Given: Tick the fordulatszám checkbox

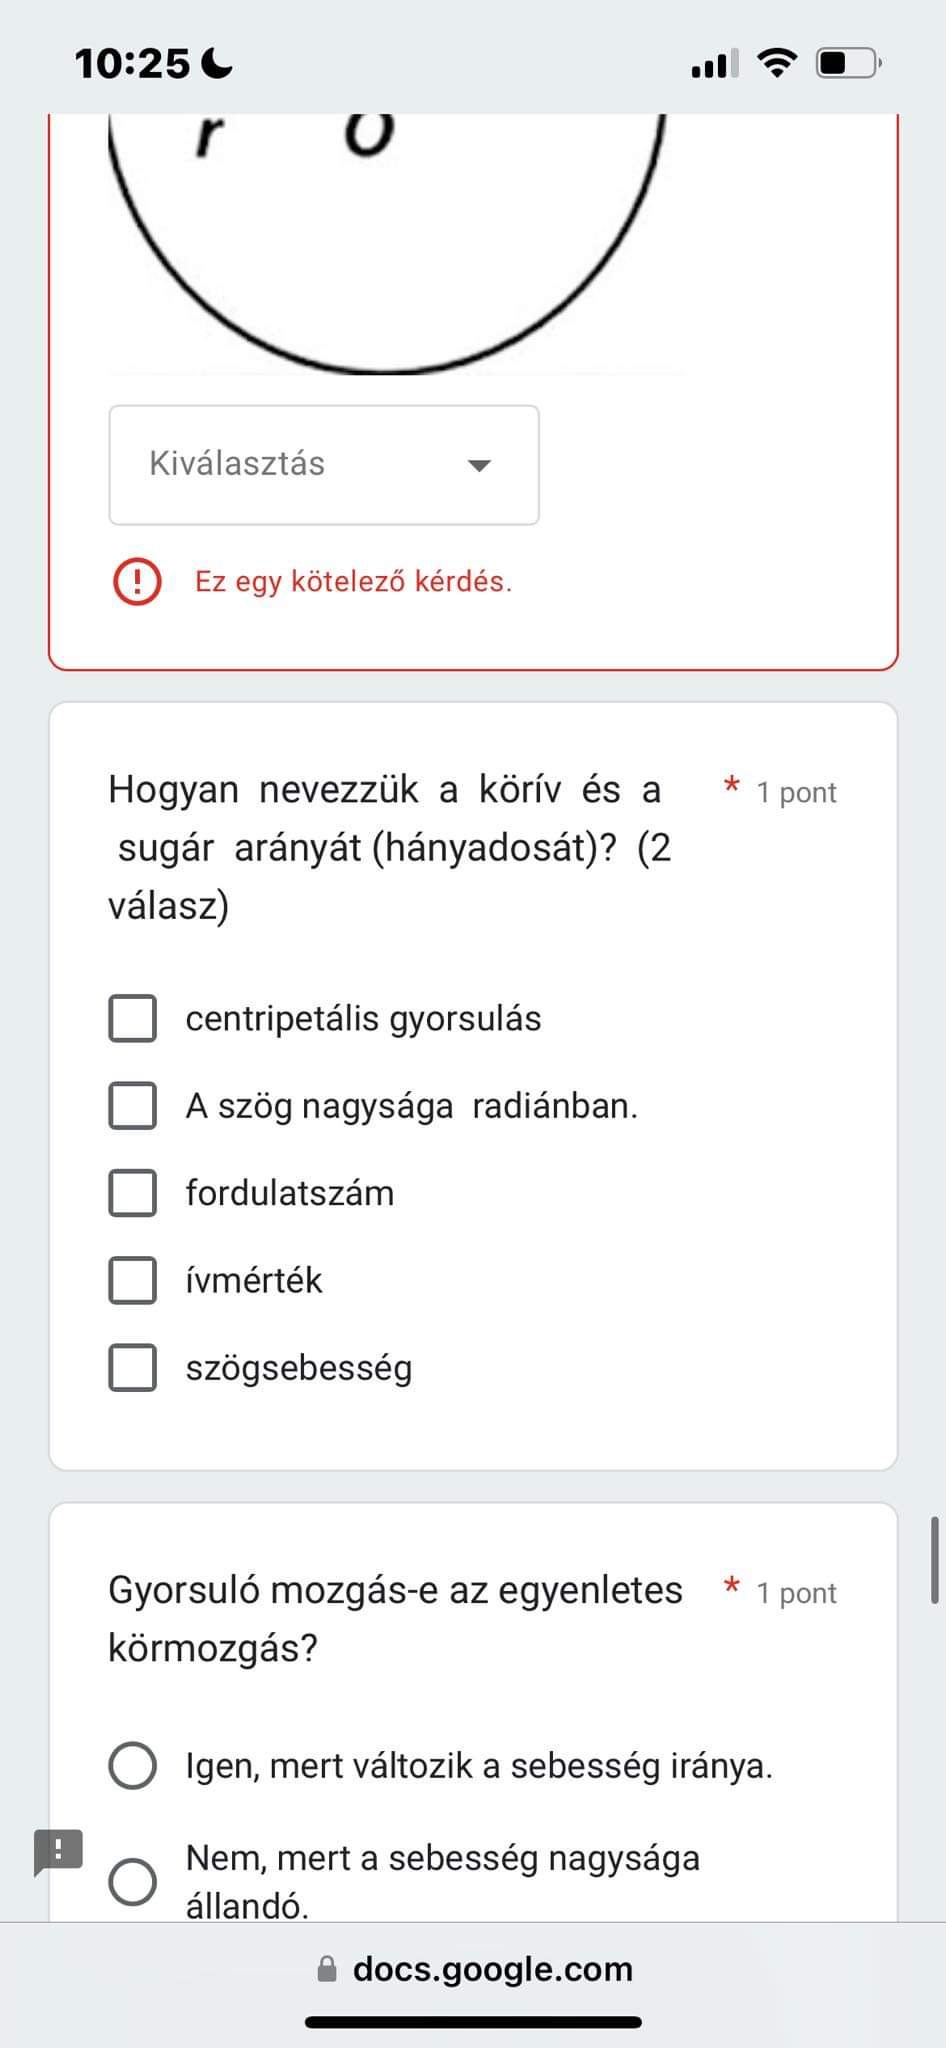Looking at the screenshot, I should (132, 1193).
